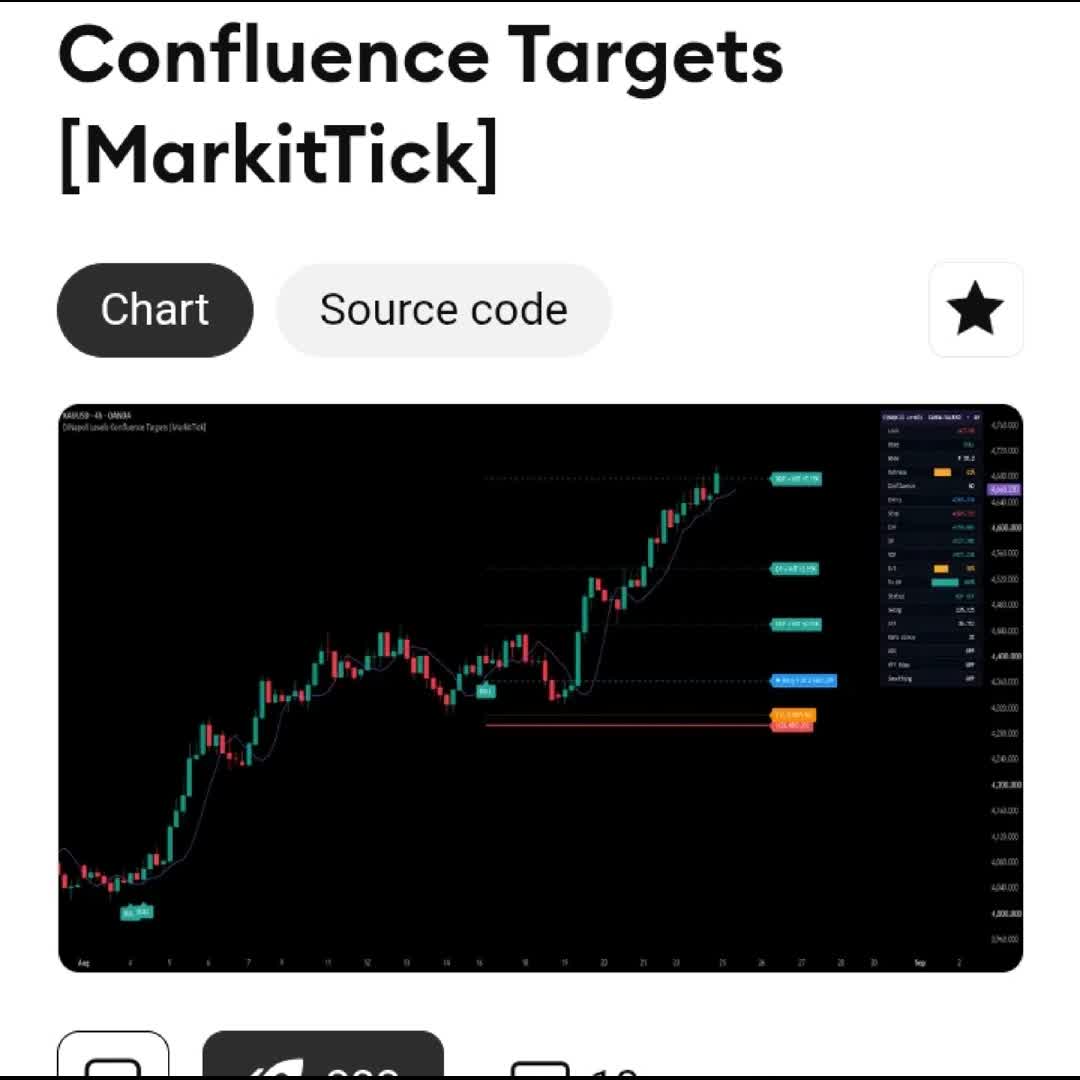
Task: Toggle the star favorite icon
Action: click(x=975, y=309)
